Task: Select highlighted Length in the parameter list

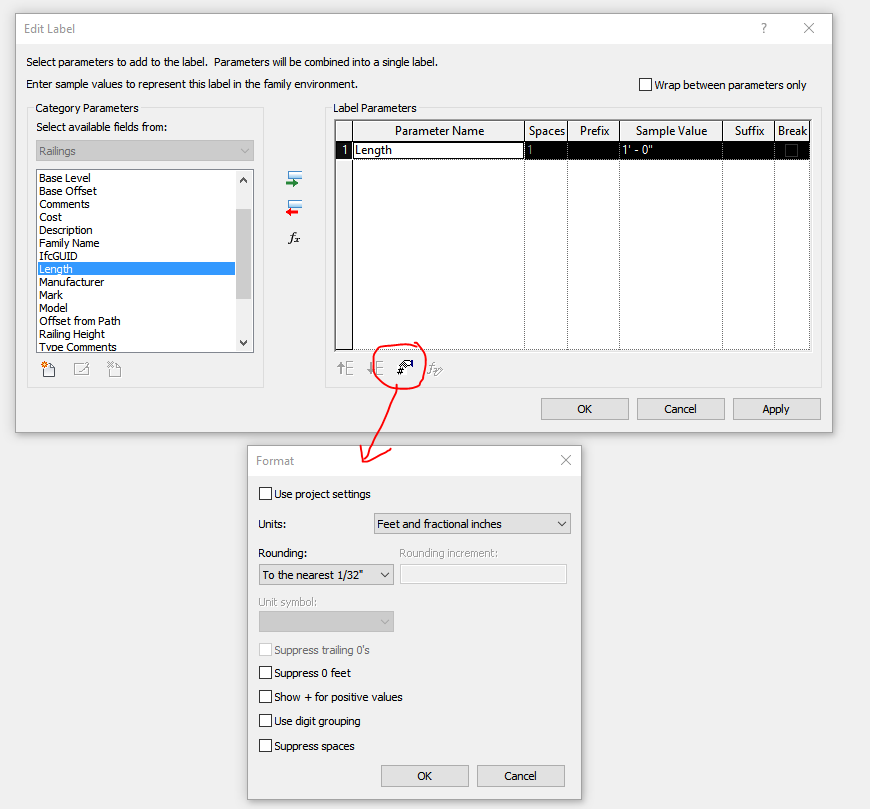Action: click(136, 269)
